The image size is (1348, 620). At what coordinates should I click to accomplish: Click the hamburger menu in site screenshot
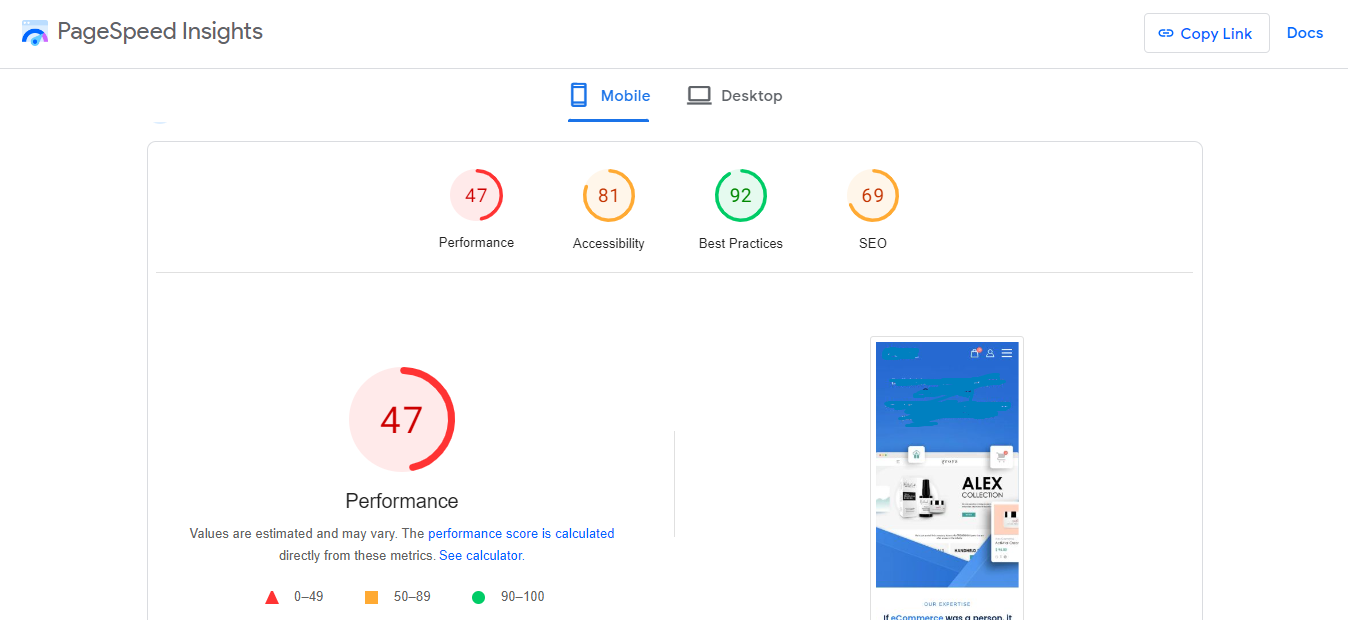(1007, 353)
